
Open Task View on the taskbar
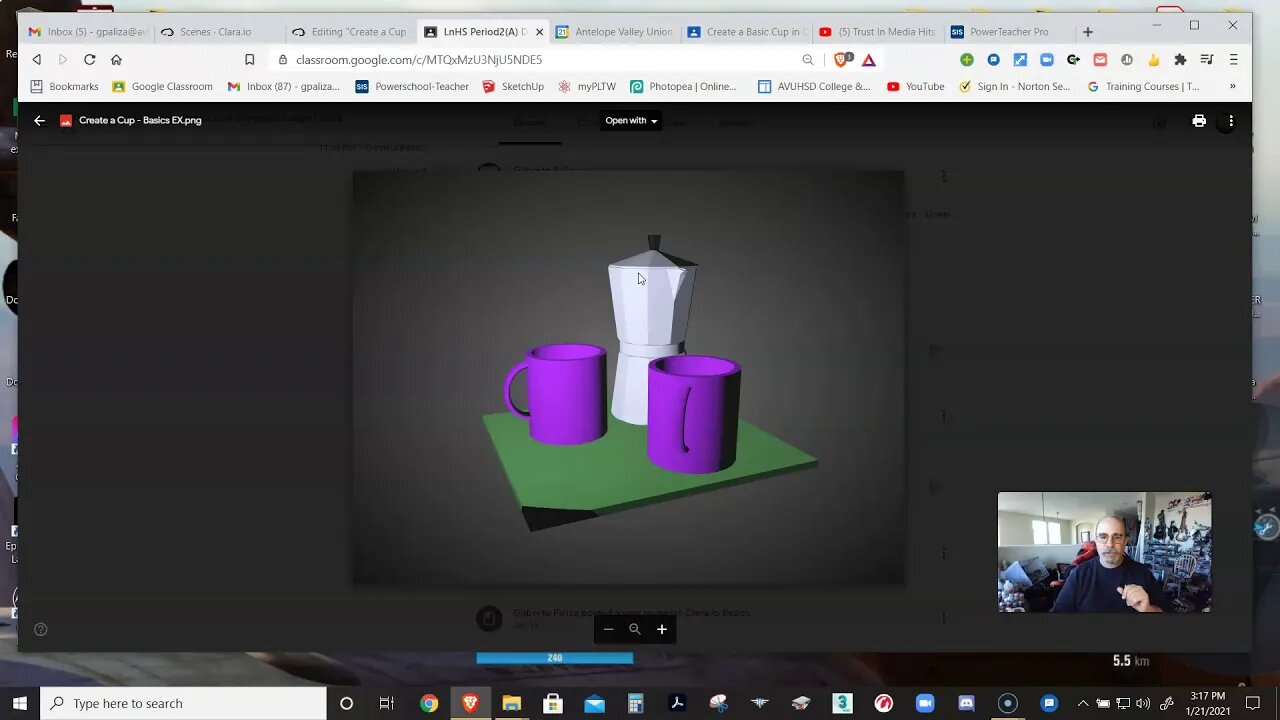click(x=387, y=703)
